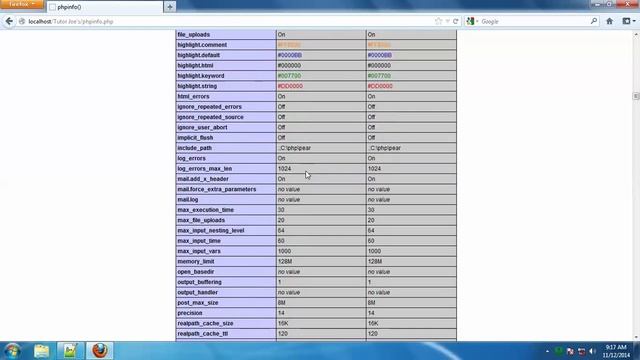Show hidden system tray icons arrow

click(x=547, y=351)
